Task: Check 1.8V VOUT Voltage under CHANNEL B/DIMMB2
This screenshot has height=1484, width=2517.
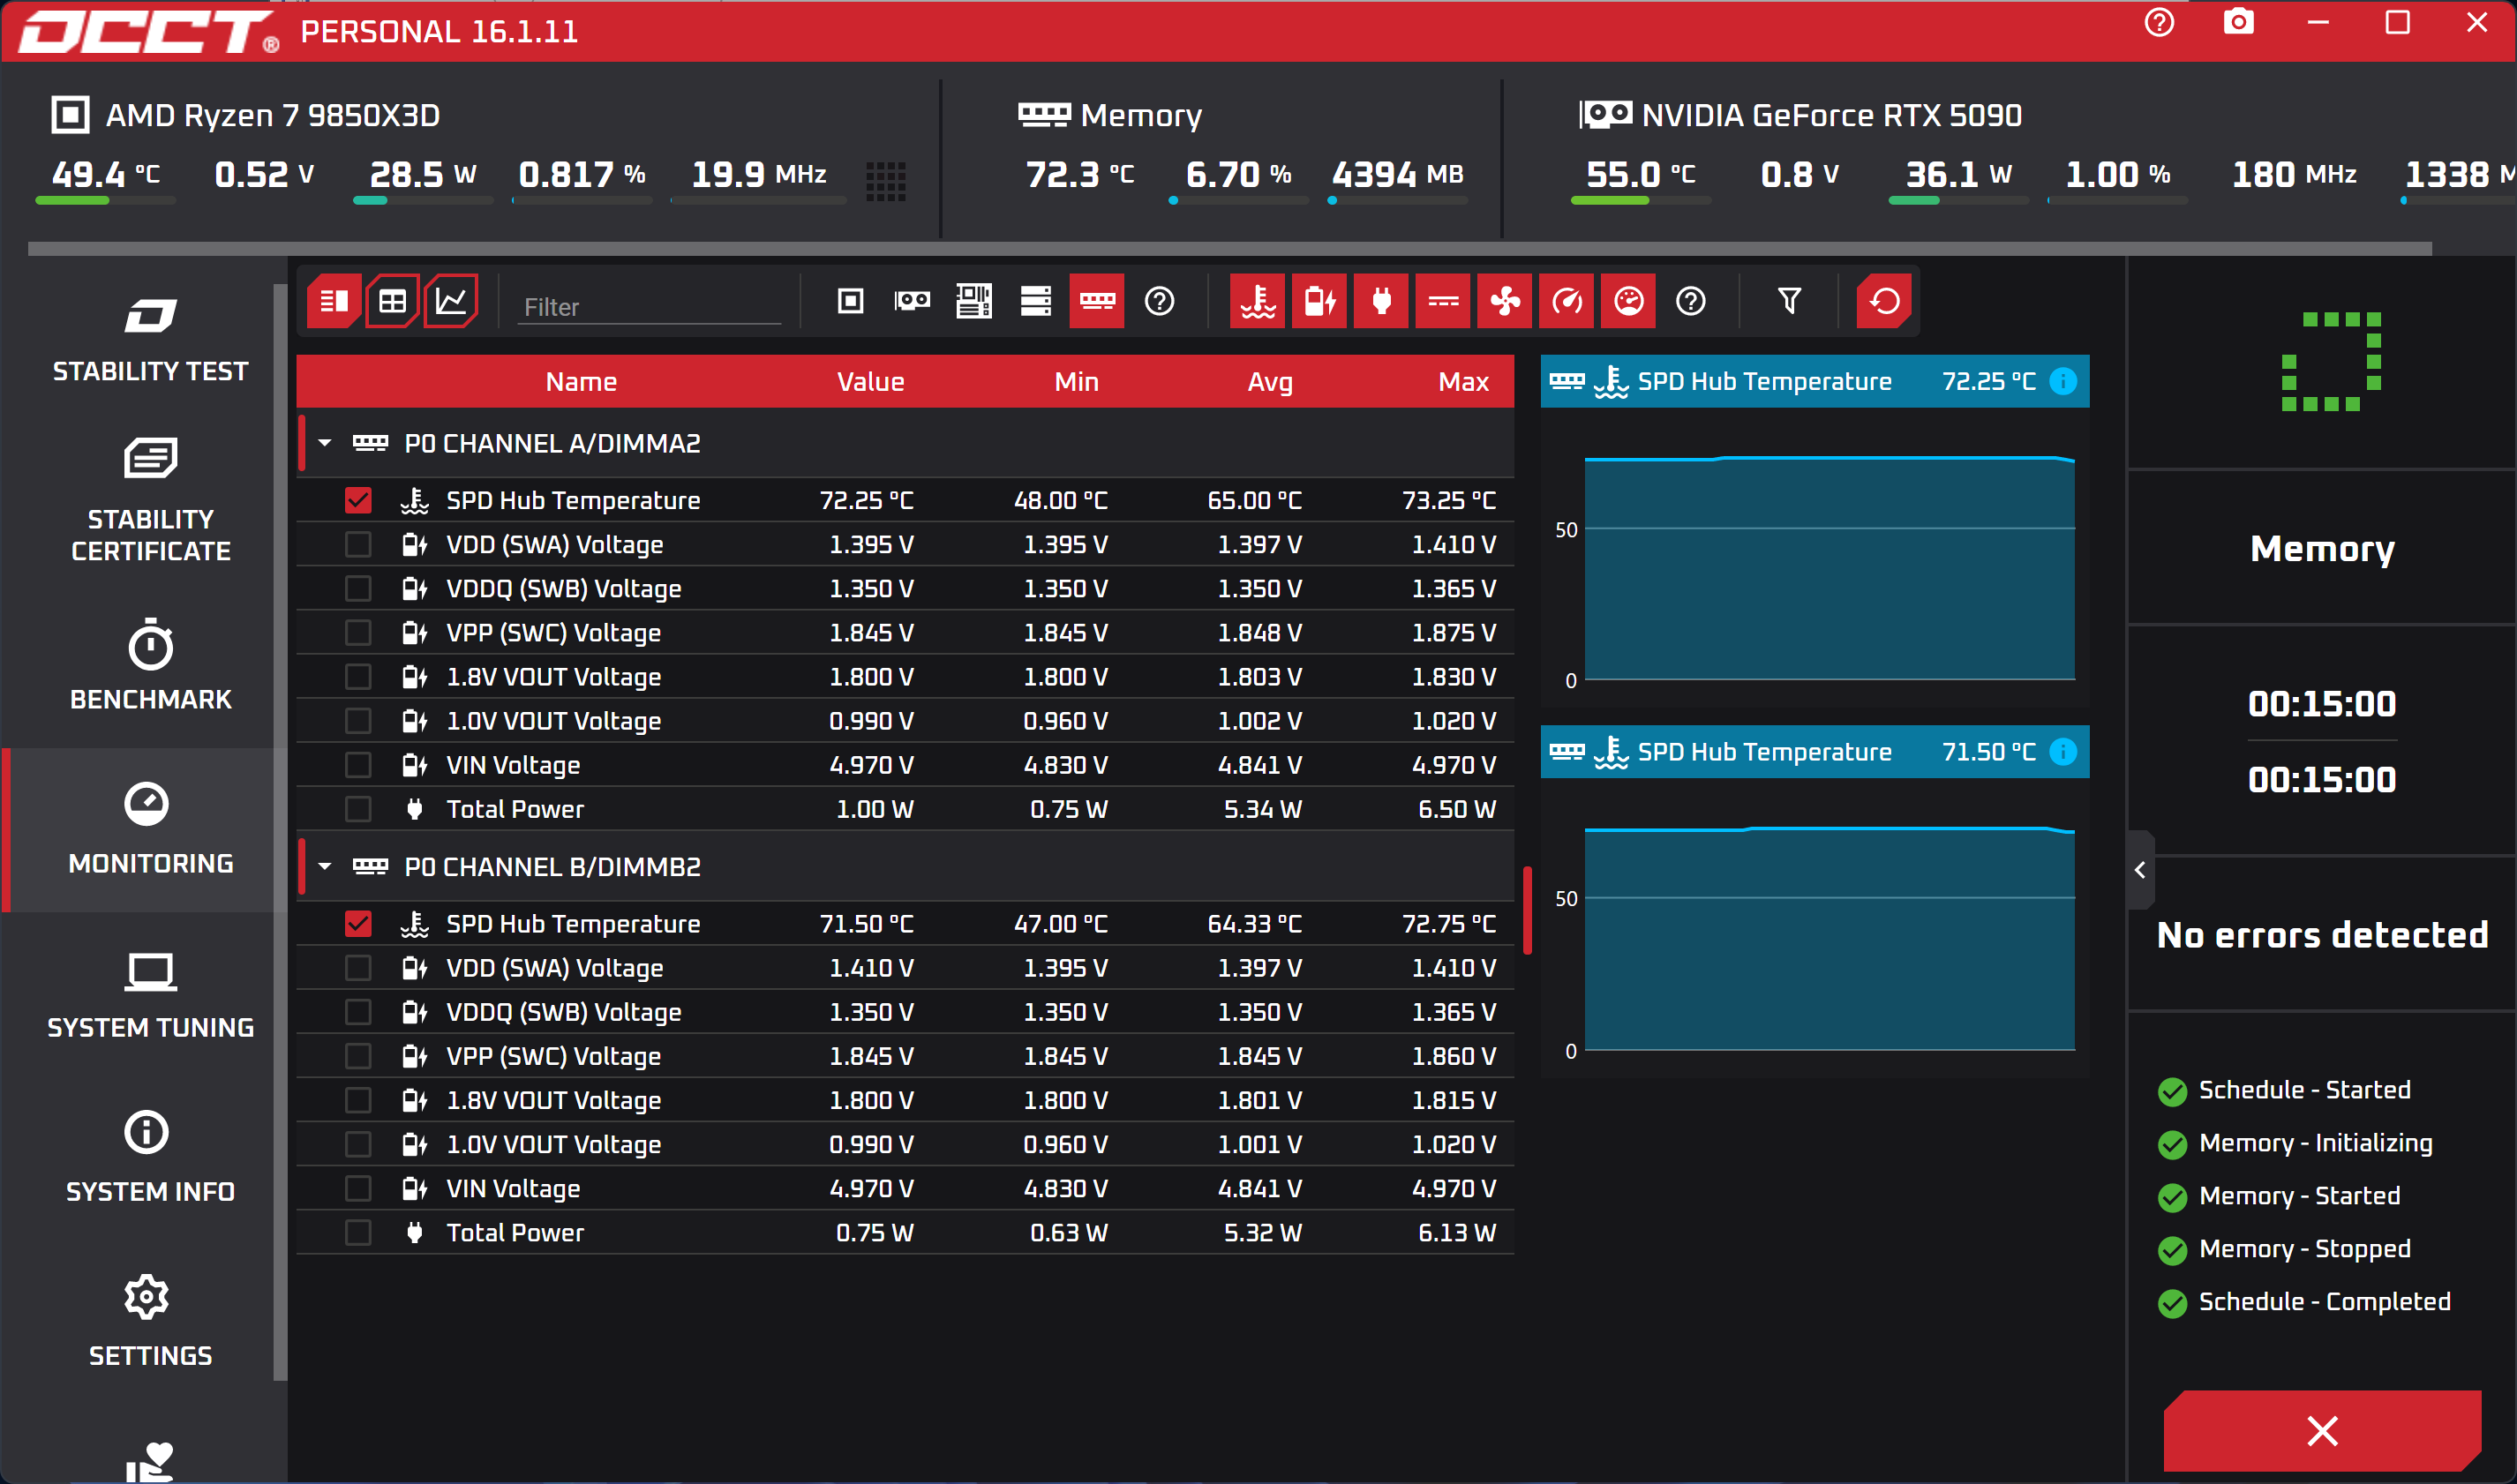Action: pyautogui.click(x=358, y=1100)
